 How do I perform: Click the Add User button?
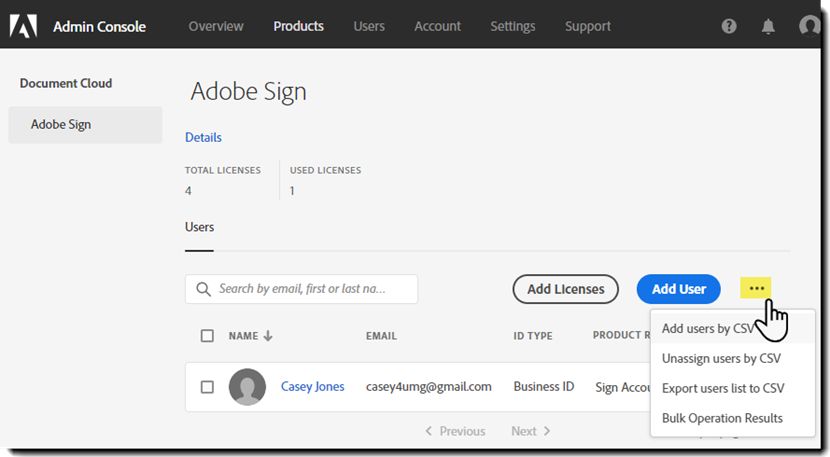click(x=679, y=289)
